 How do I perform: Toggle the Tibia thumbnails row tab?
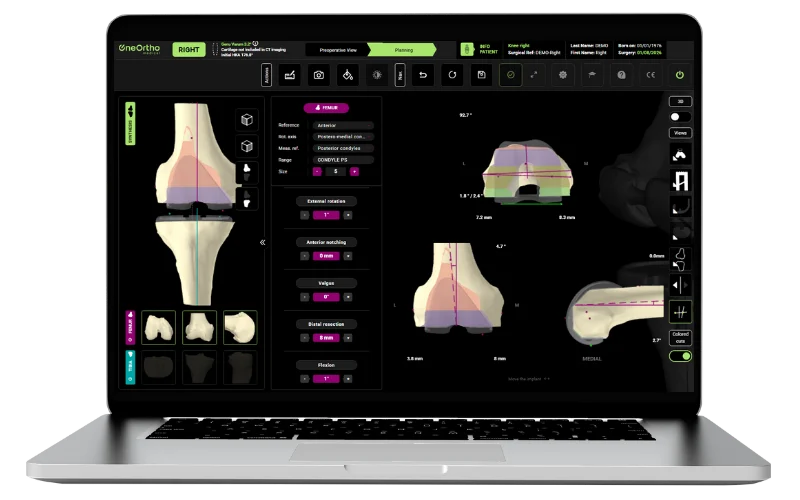(130, 367)
